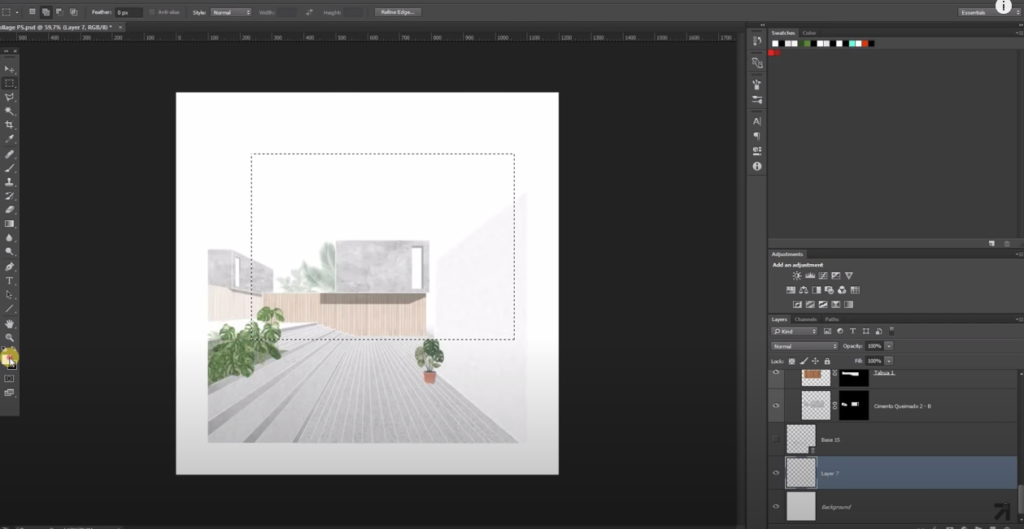Open the Style dropdown set to Normal

[231, 12]
